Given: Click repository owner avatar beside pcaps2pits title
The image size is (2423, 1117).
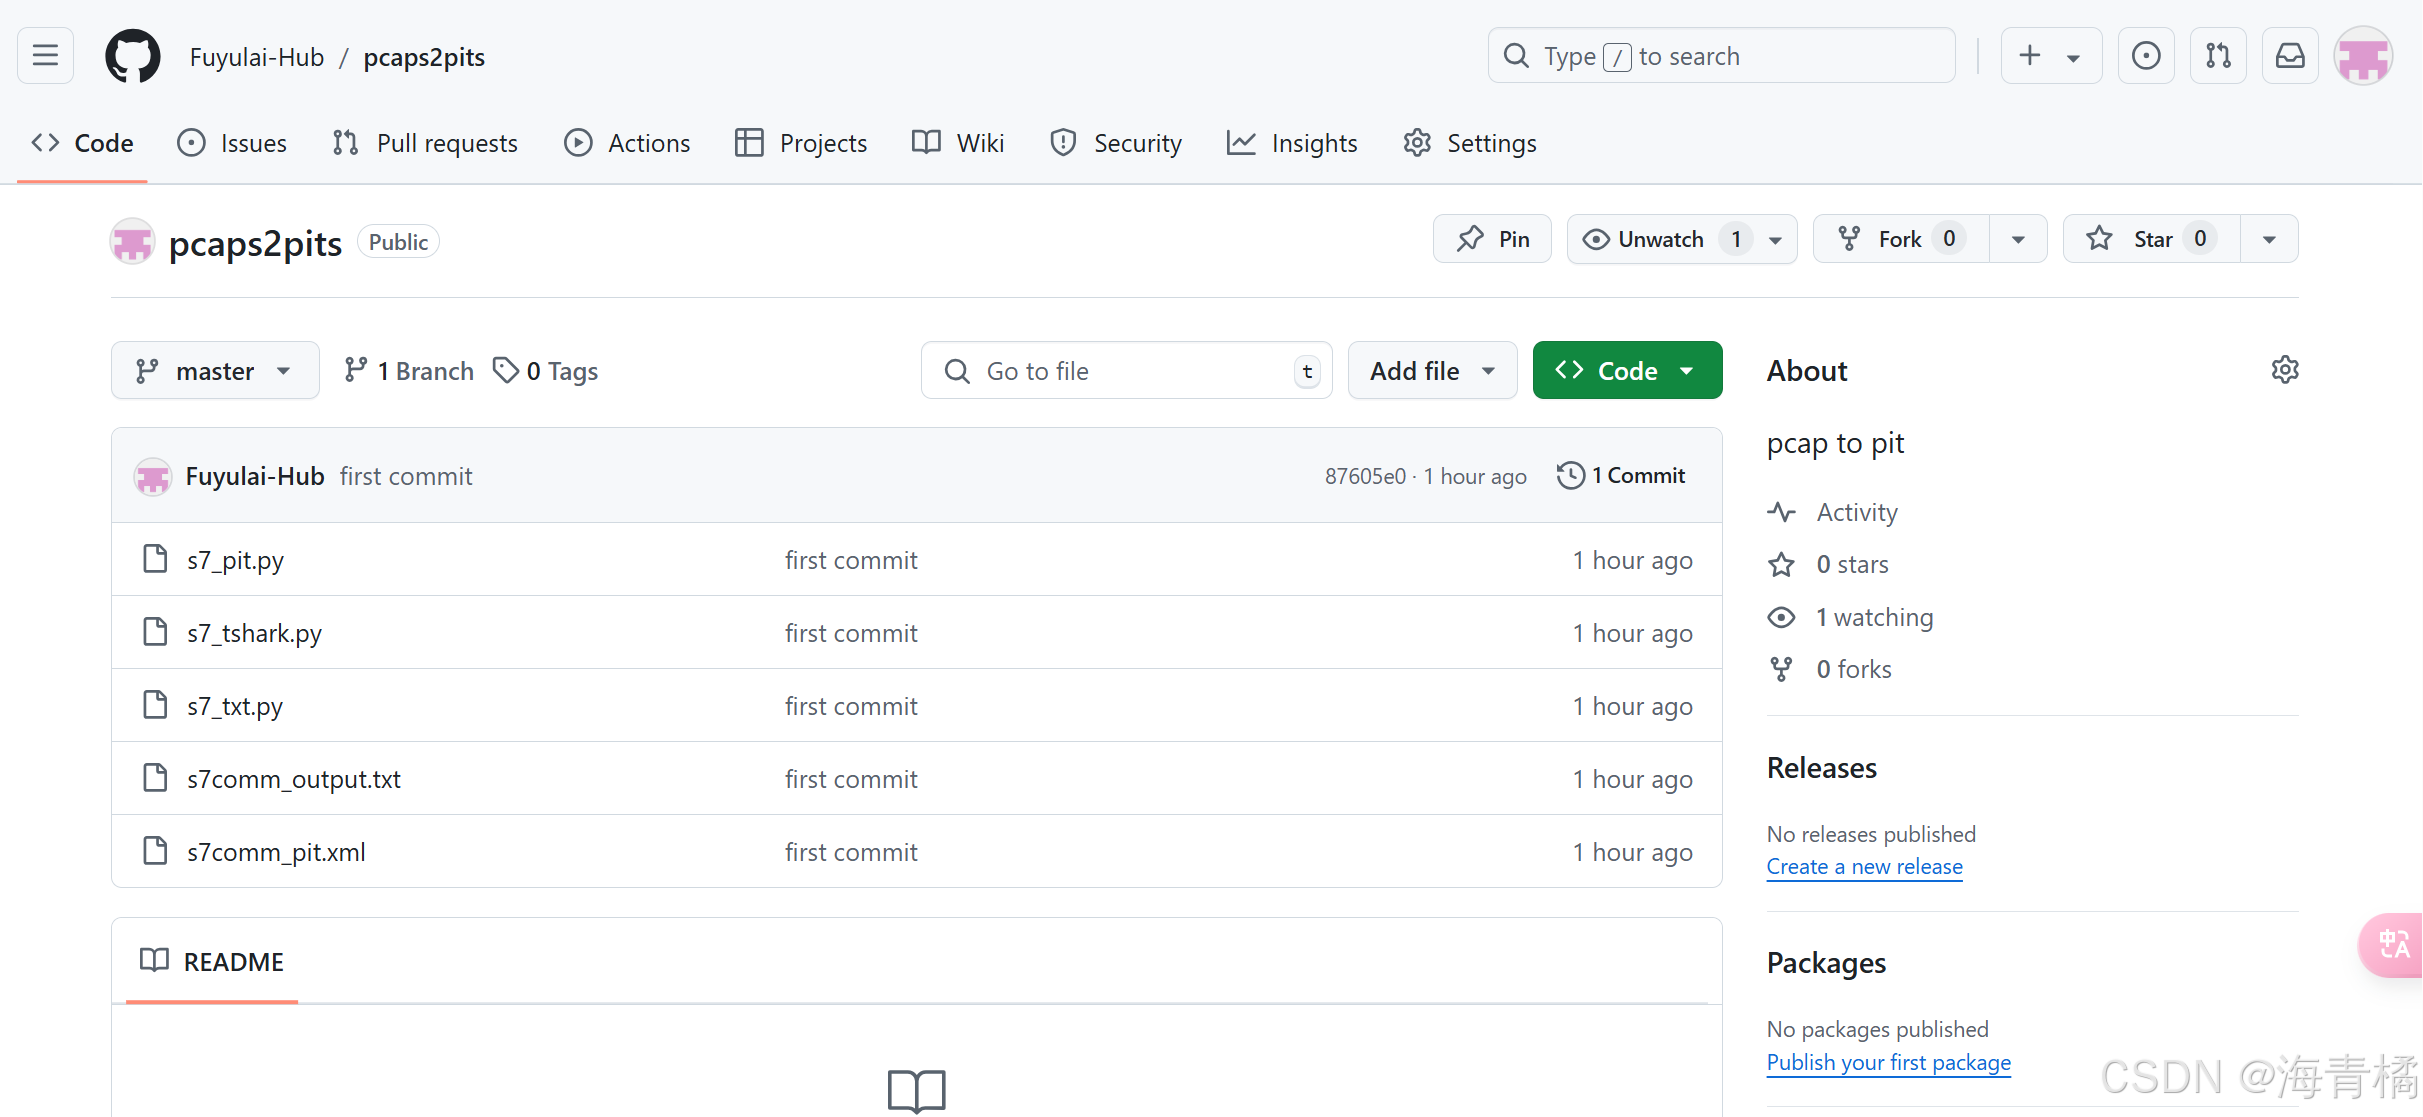Looking at the screenshot, I should click(x=132, y=242).
